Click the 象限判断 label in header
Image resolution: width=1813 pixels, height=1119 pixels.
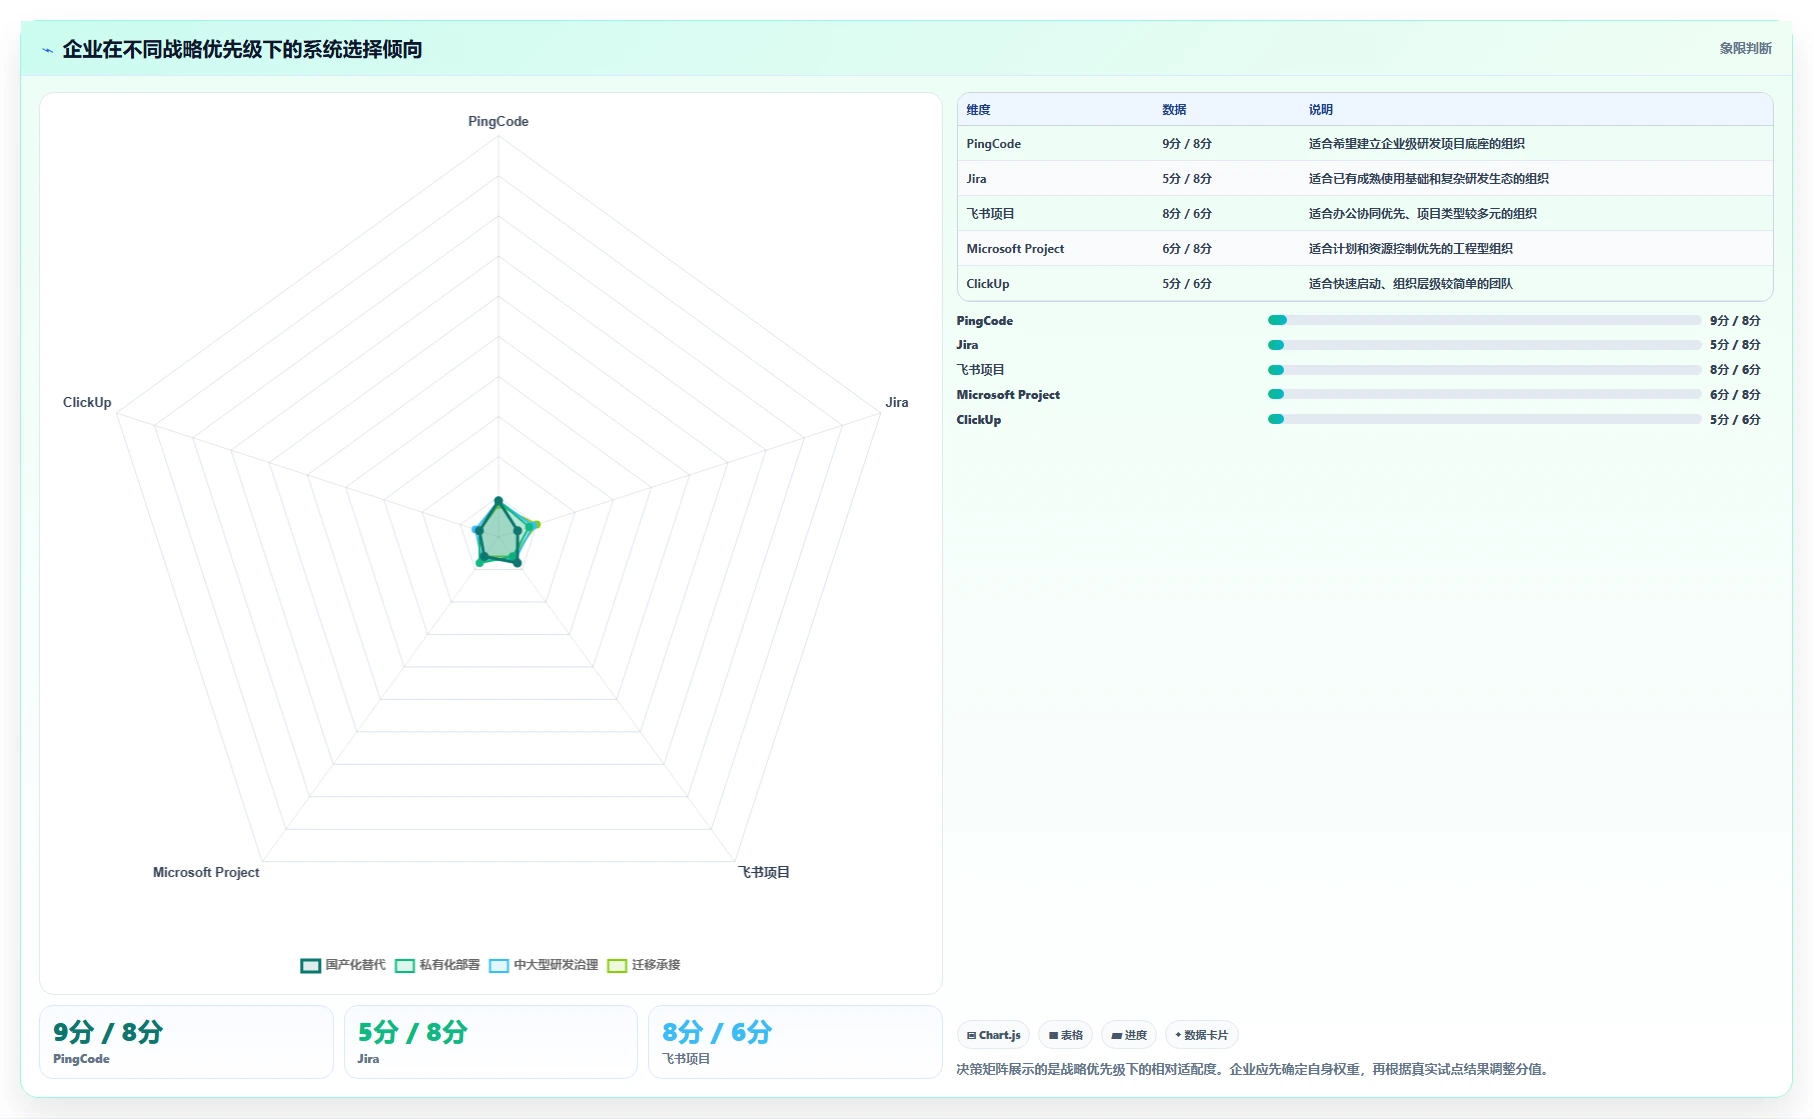click(1745, 48)
